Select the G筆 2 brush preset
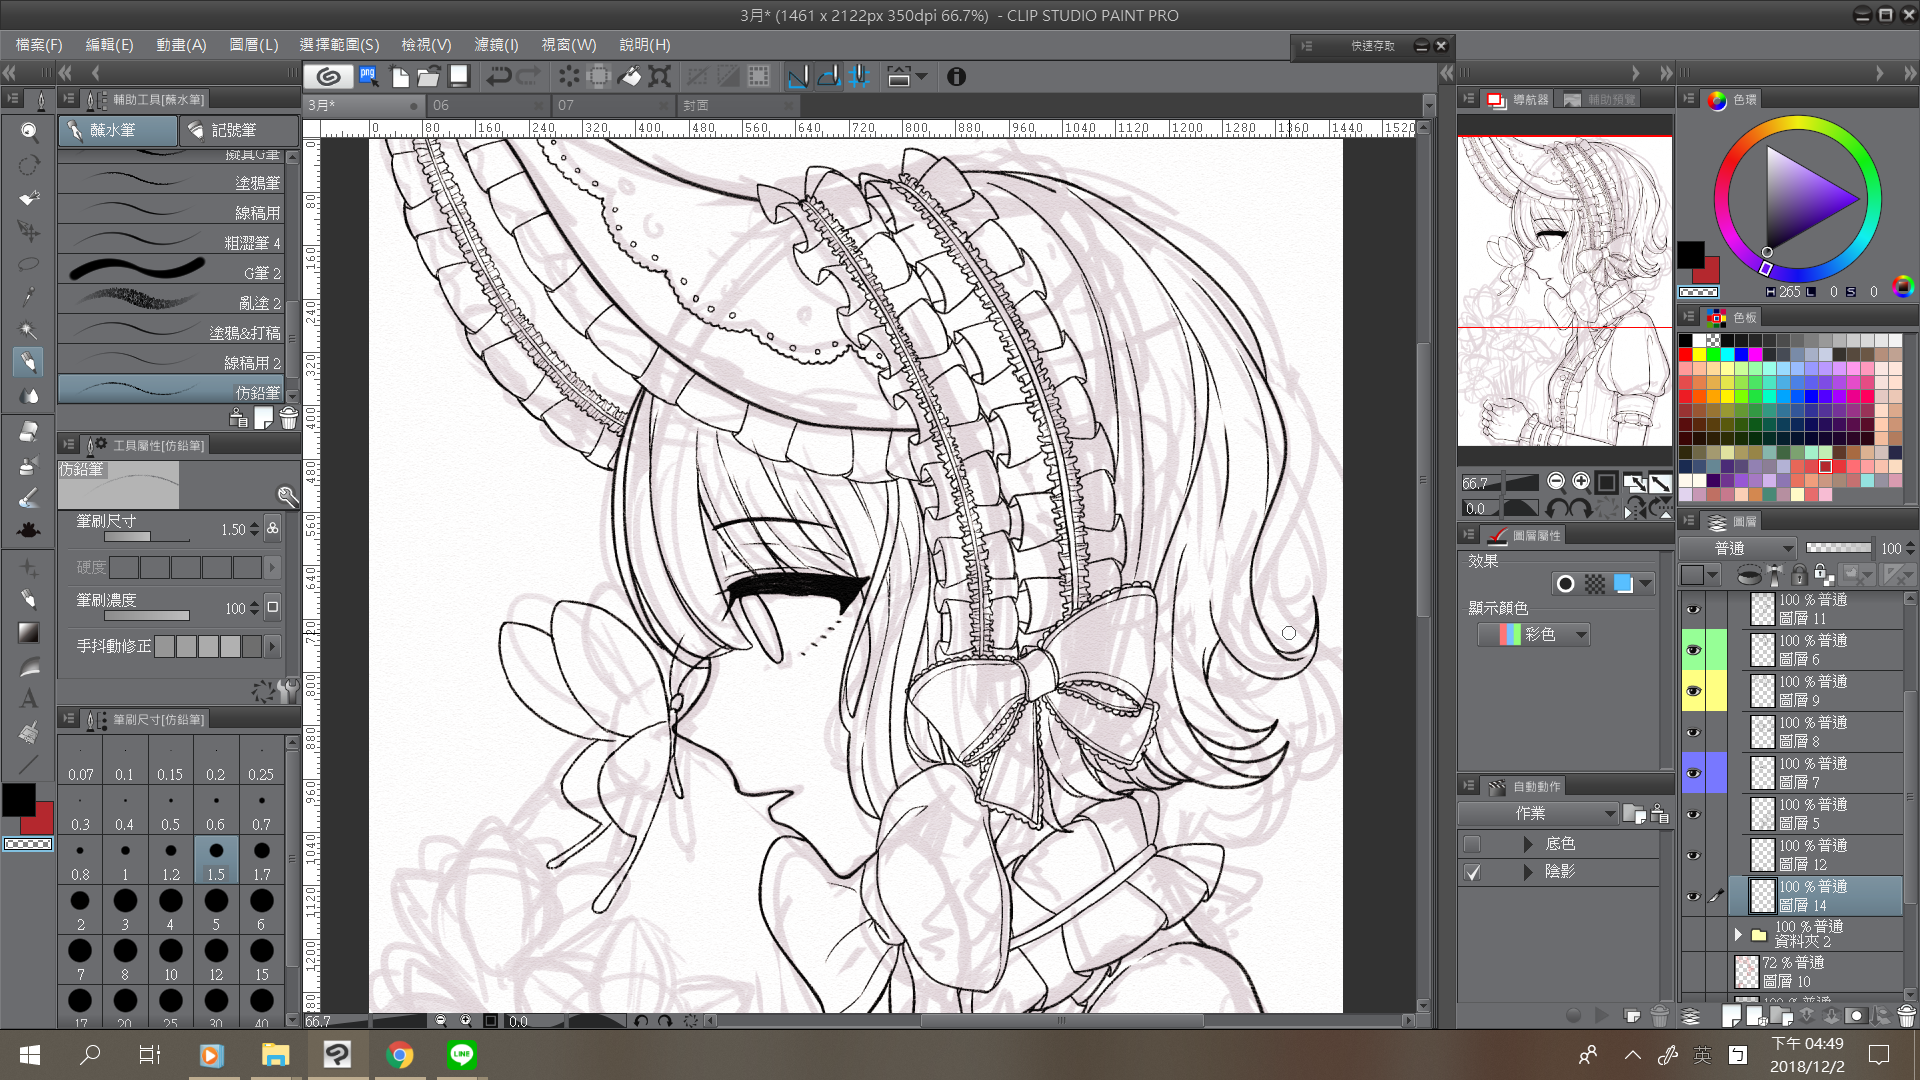The width and height of the screenshot is (1920, 1080). click(x=171, y=271)
